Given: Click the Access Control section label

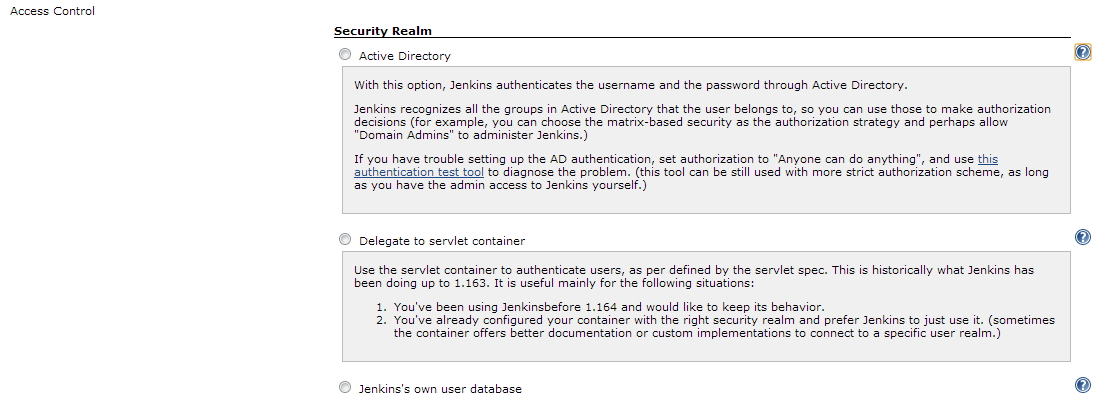Looking at the screenshot, I should click(x=52, y=11).
